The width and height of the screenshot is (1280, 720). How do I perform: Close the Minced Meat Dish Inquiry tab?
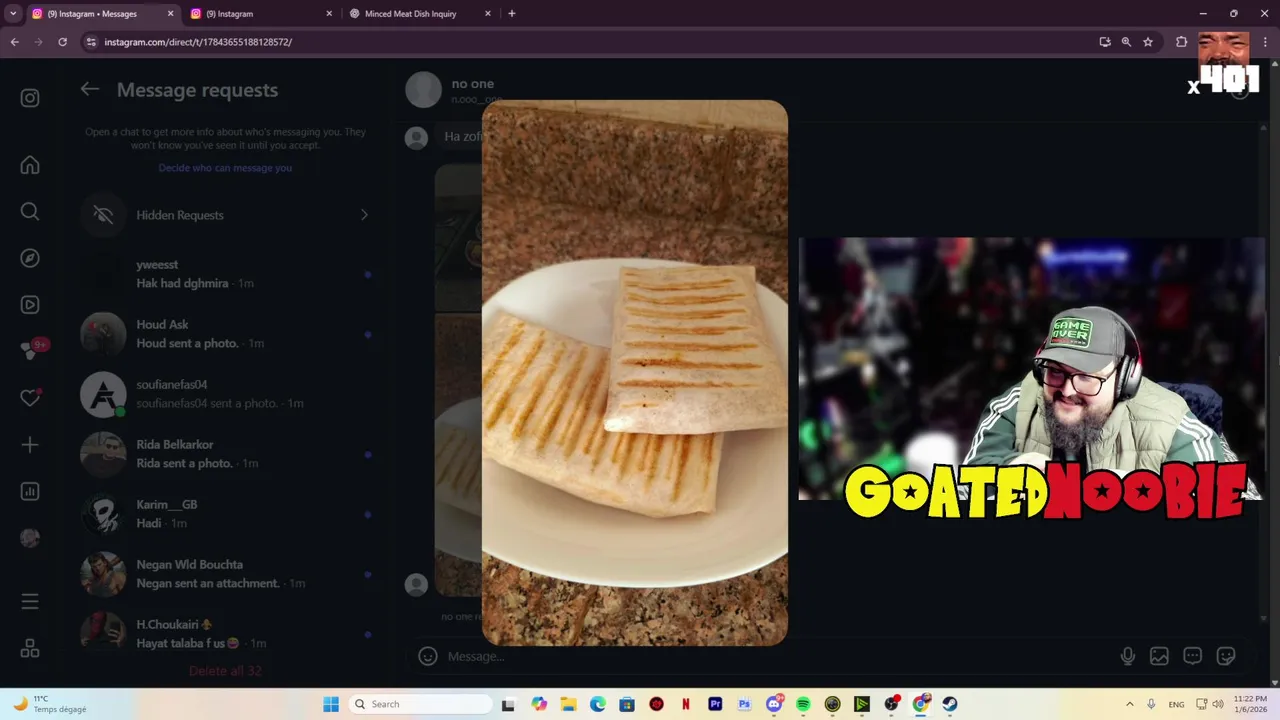click(488, 14)
